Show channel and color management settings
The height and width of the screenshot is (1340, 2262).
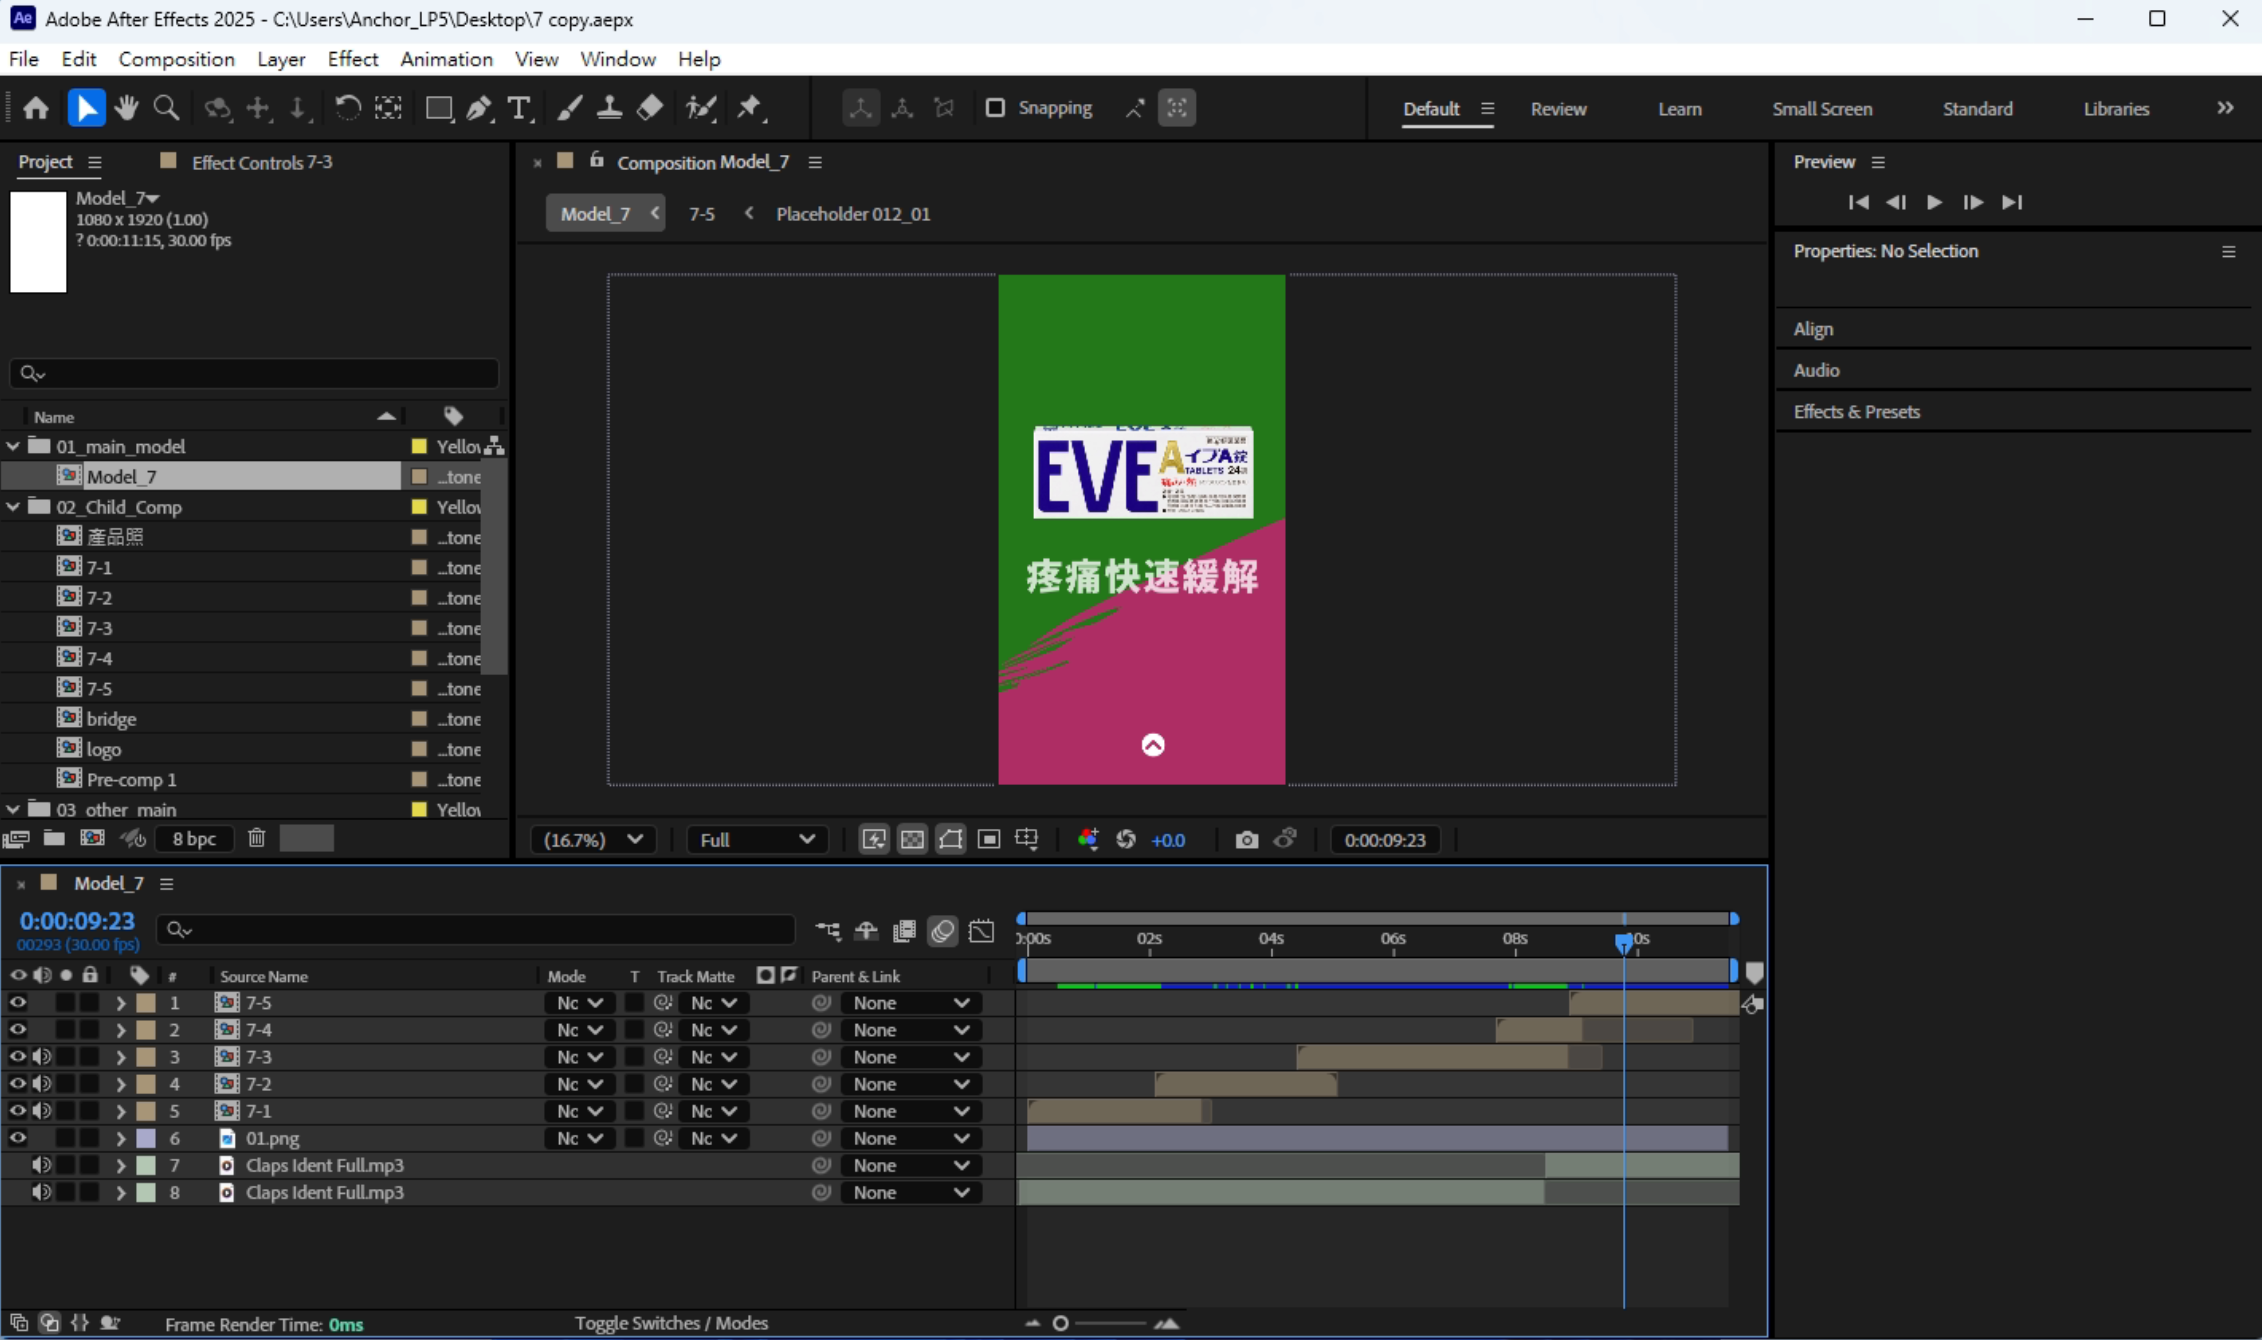pyautogui.click(x=1088, y=840)
